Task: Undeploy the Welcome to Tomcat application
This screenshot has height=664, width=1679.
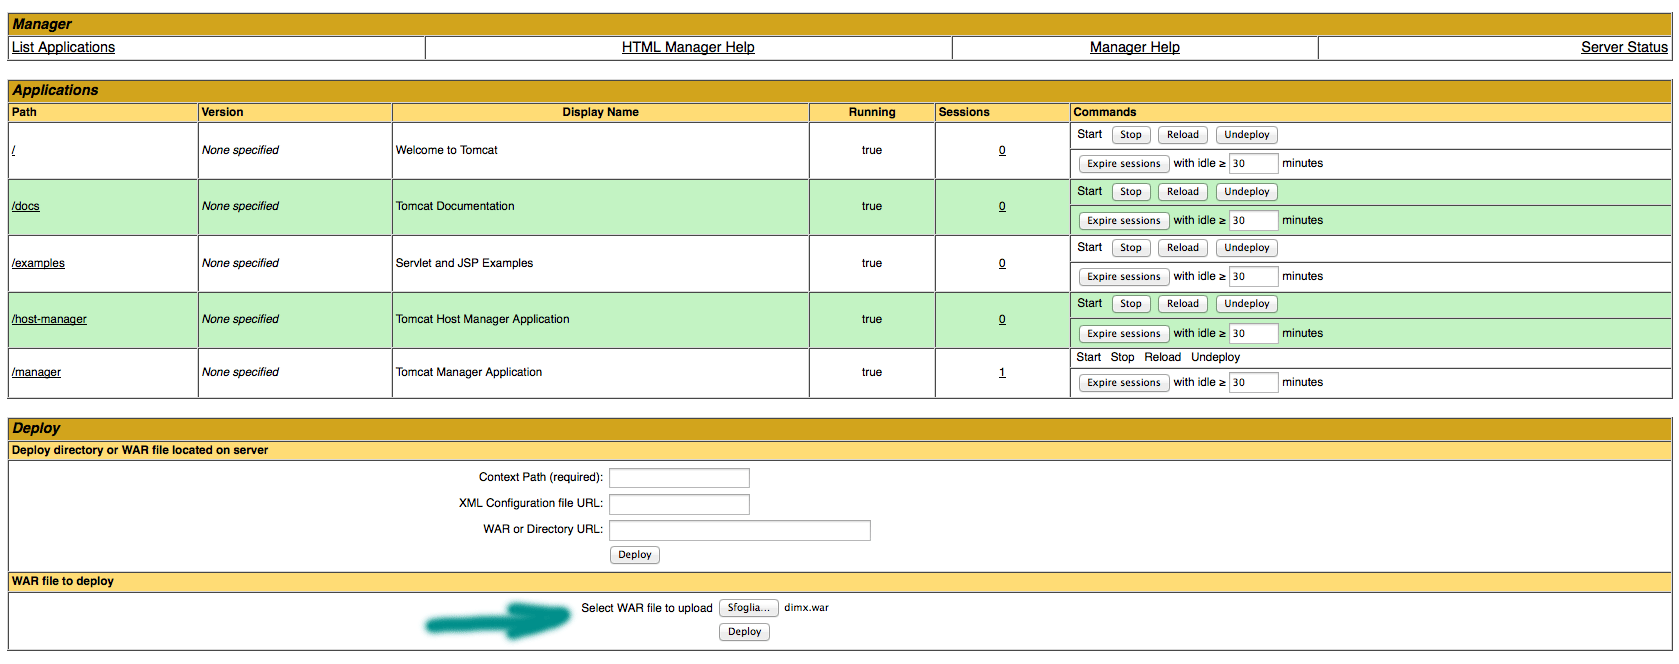Action: coord(1247,135)
